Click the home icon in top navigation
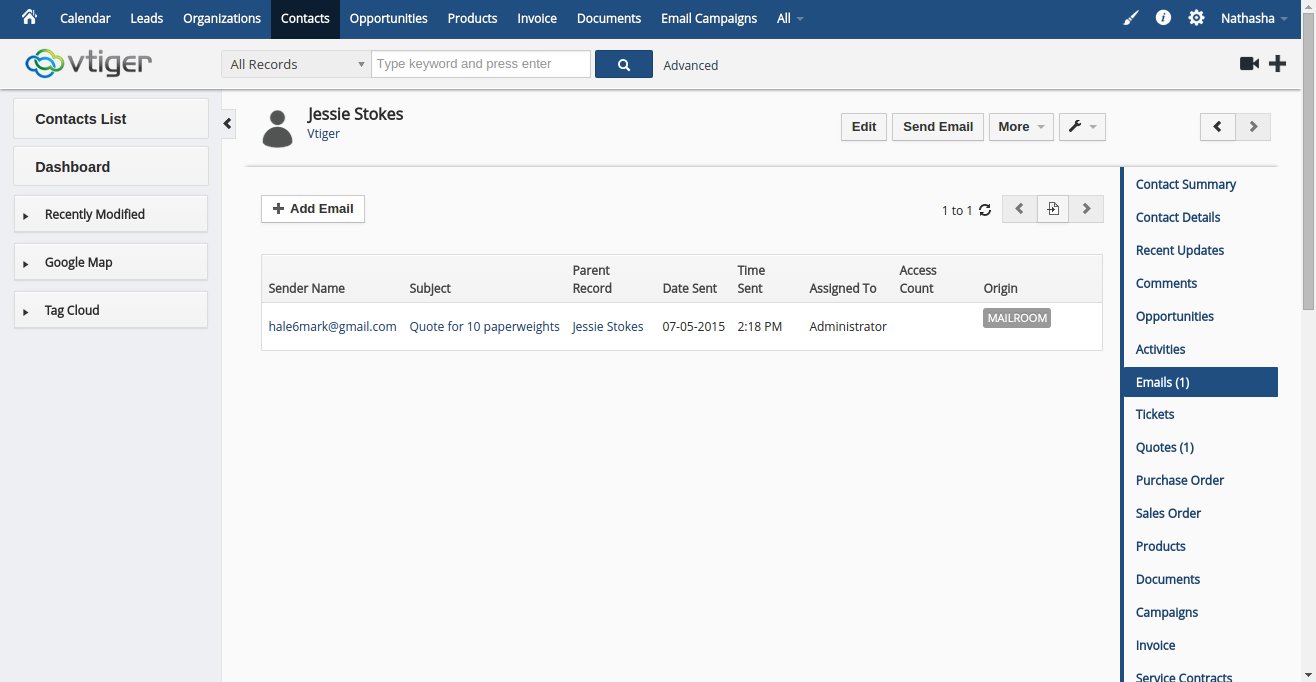Image resolution: width=1316 pixels, height=682 pixels. pos(29,17)
